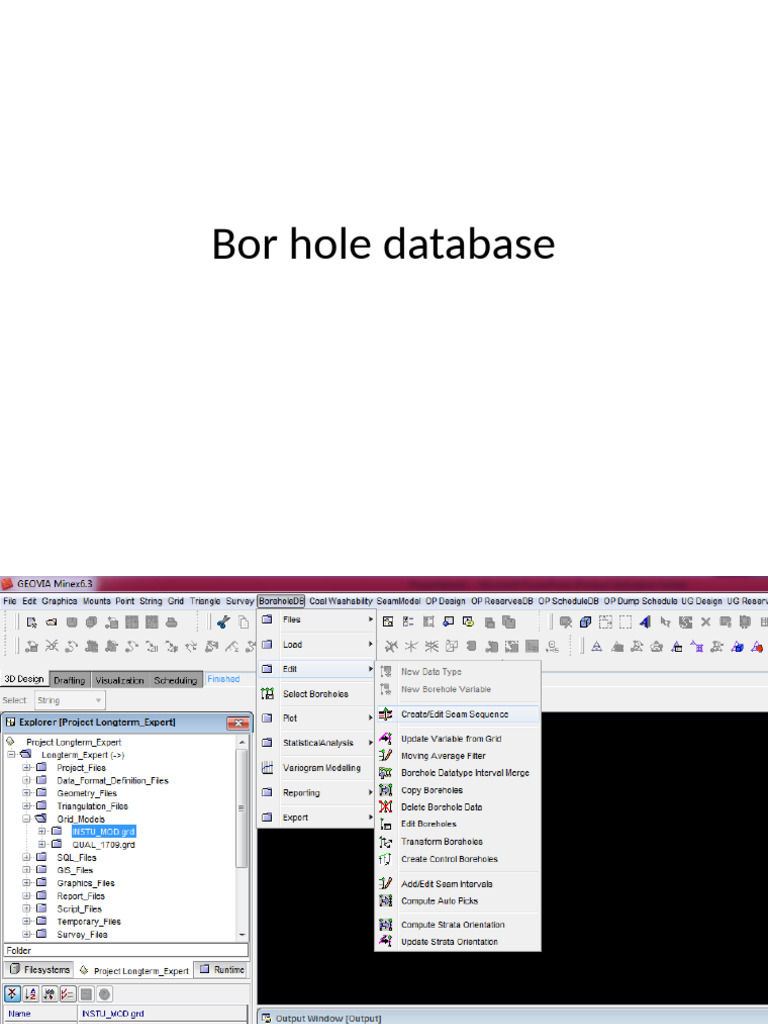Open the Export submenu
Image resolution: width=768 pixels, height=1024 pixels.
[x=317, y=817]
